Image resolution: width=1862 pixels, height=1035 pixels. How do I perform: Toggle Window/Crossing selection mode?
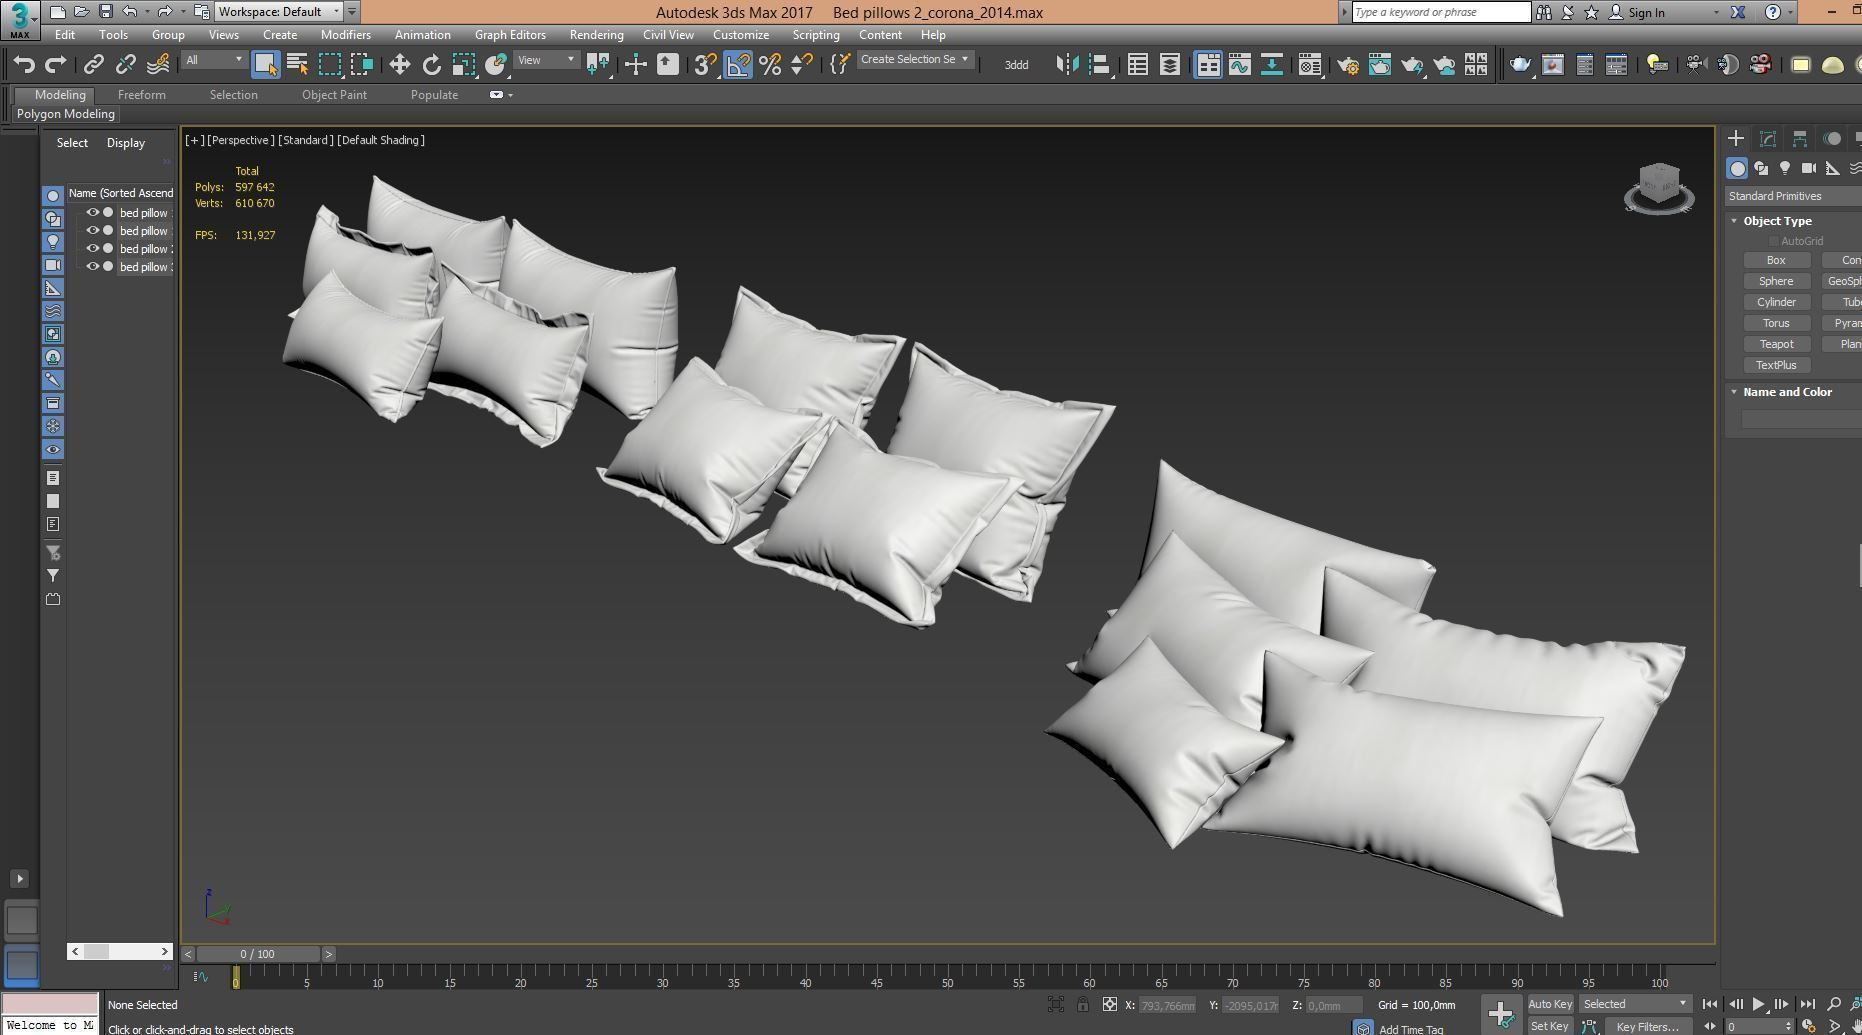pos(362,65)
